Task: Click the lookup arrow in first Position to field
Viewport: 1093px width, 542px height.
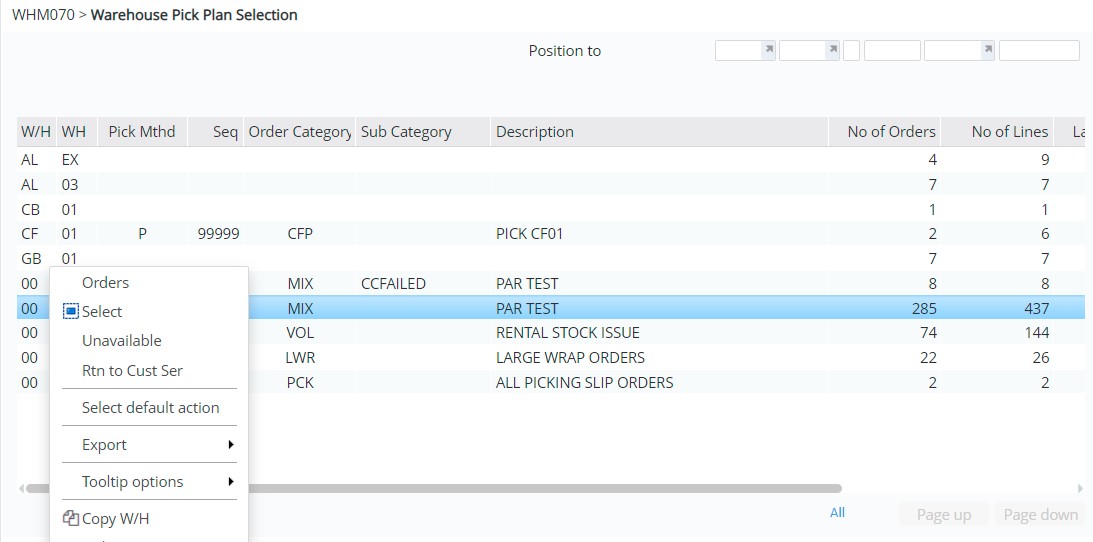Action: [768, 49]
